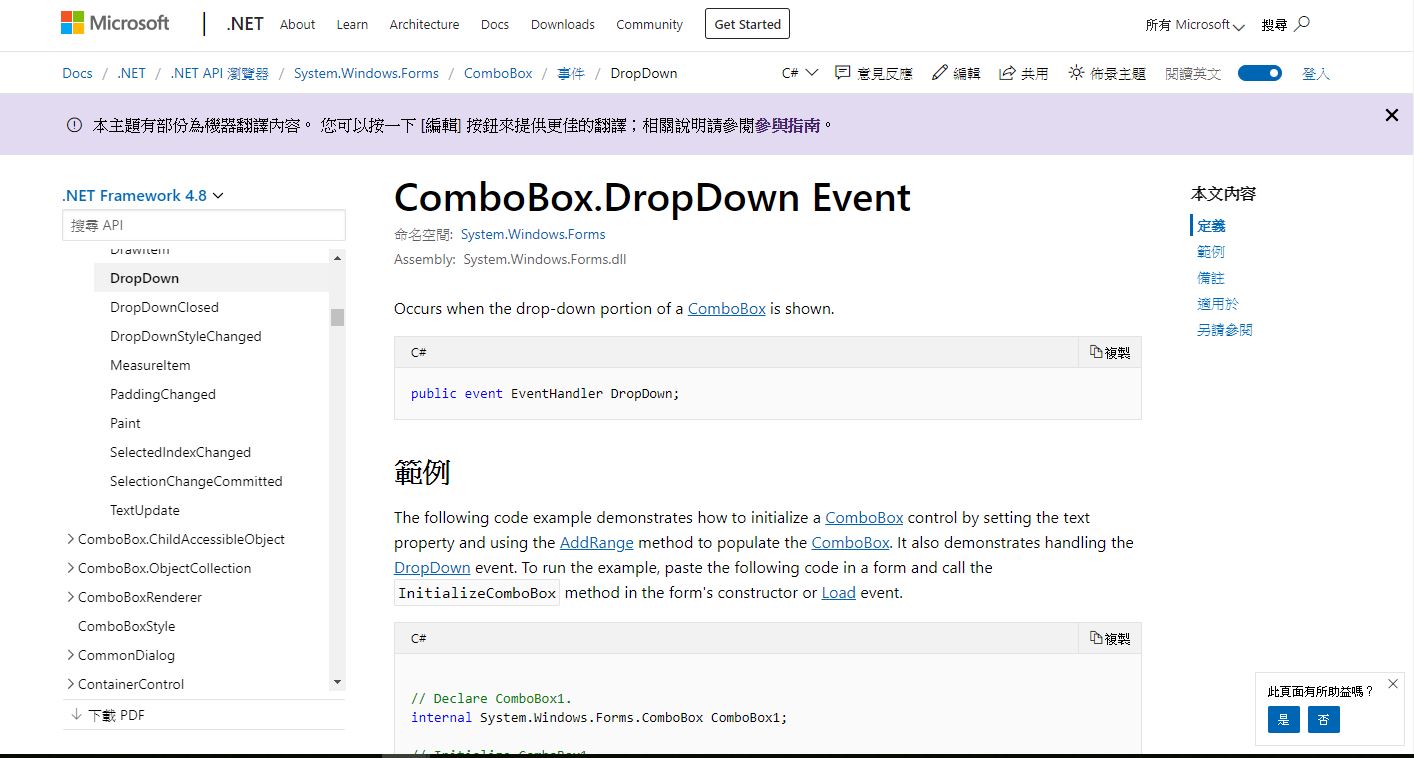Expand ComboBox.ChildAccessibleObject tree node
The width and height of the screenshot is (1414, 758).
(x=70, y=539)
